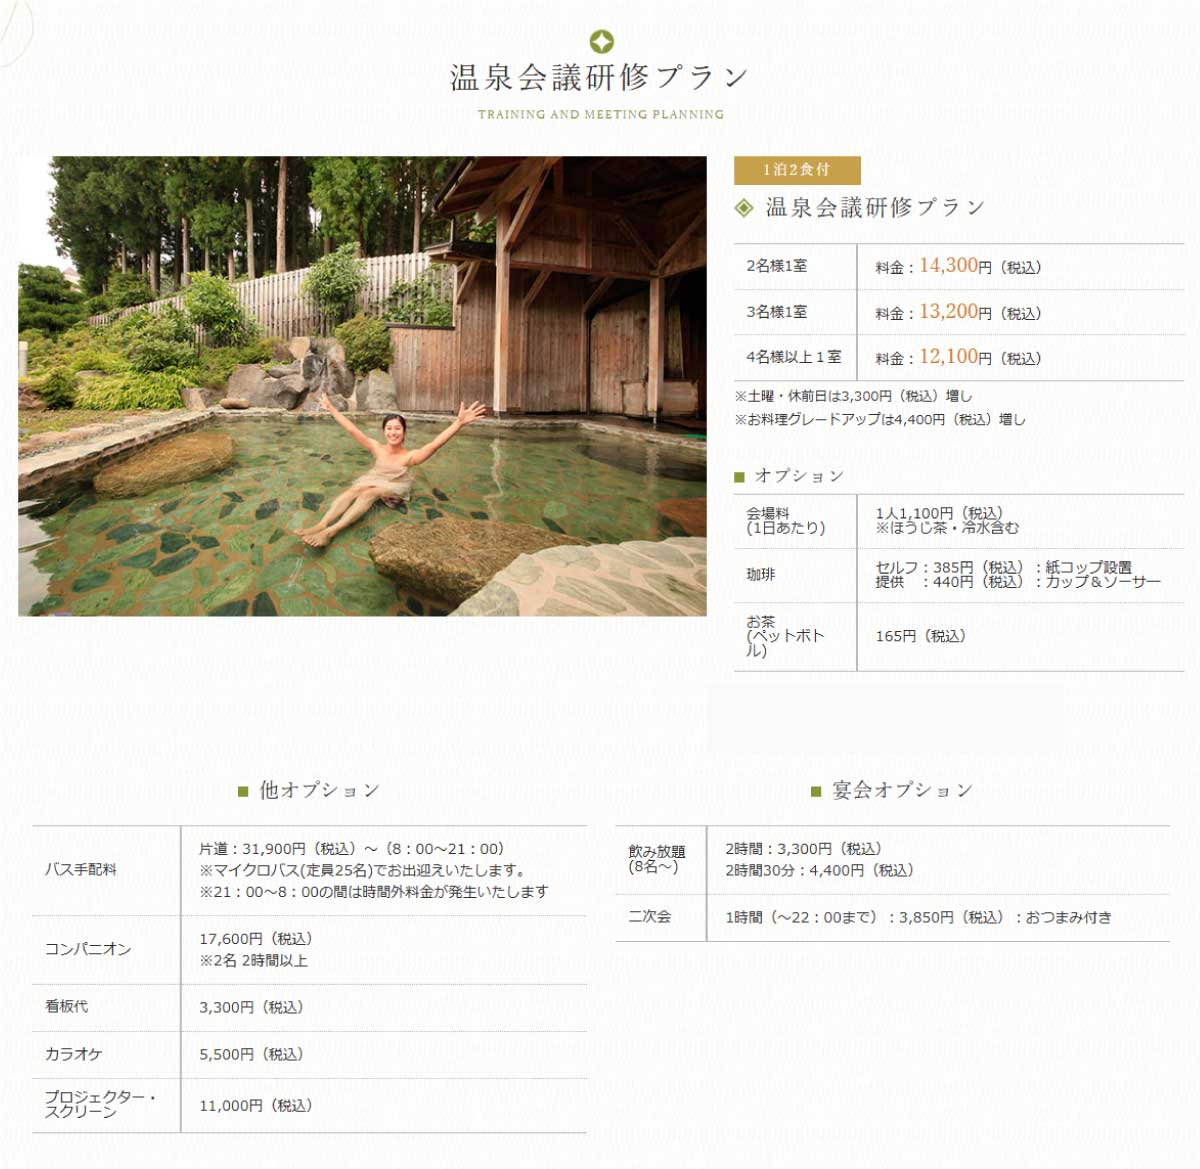Click the 会場料 (1日あたり) label
The height and width of the screenshot is (1169, 1200).
coord(786,521)
